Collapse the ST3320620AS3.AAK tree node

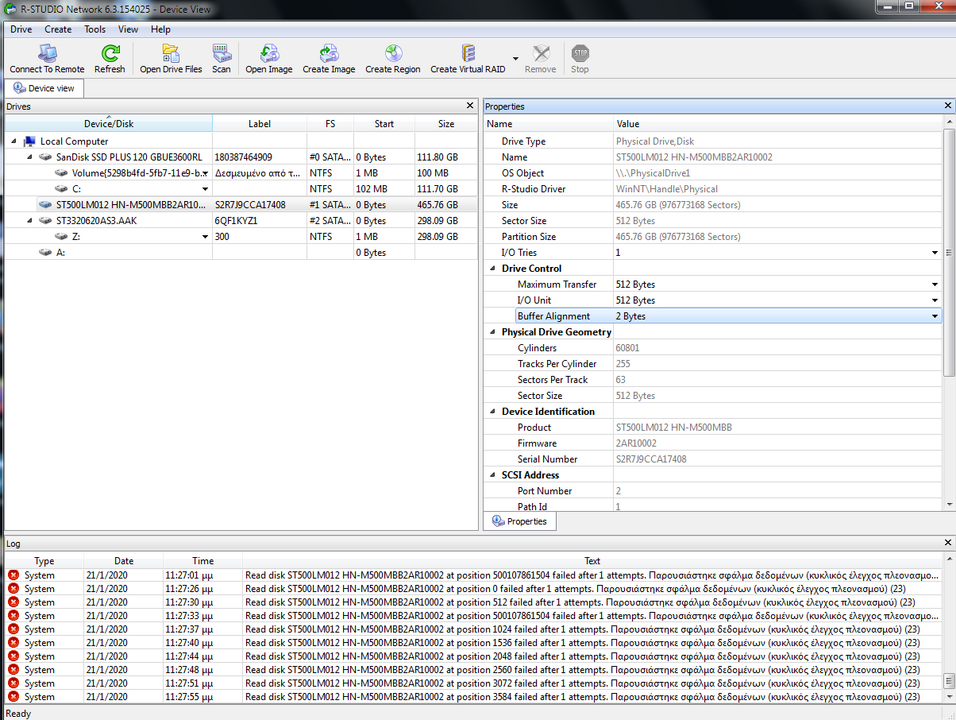coord(29,220)
